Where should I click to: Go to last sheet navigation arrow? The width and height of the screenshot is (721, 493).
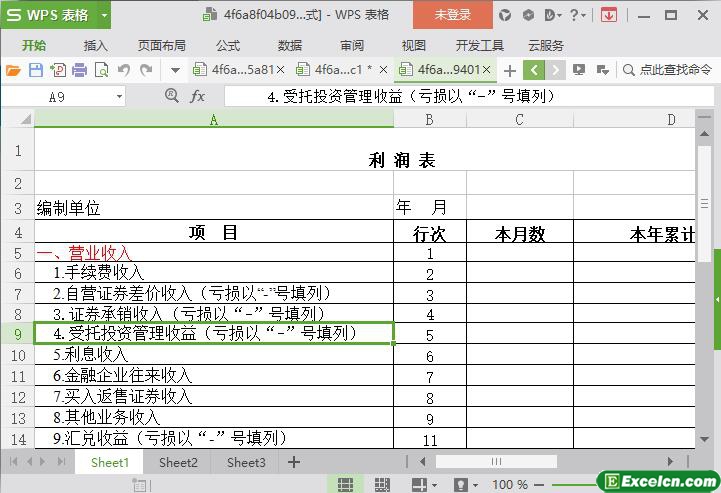(61, 461)
